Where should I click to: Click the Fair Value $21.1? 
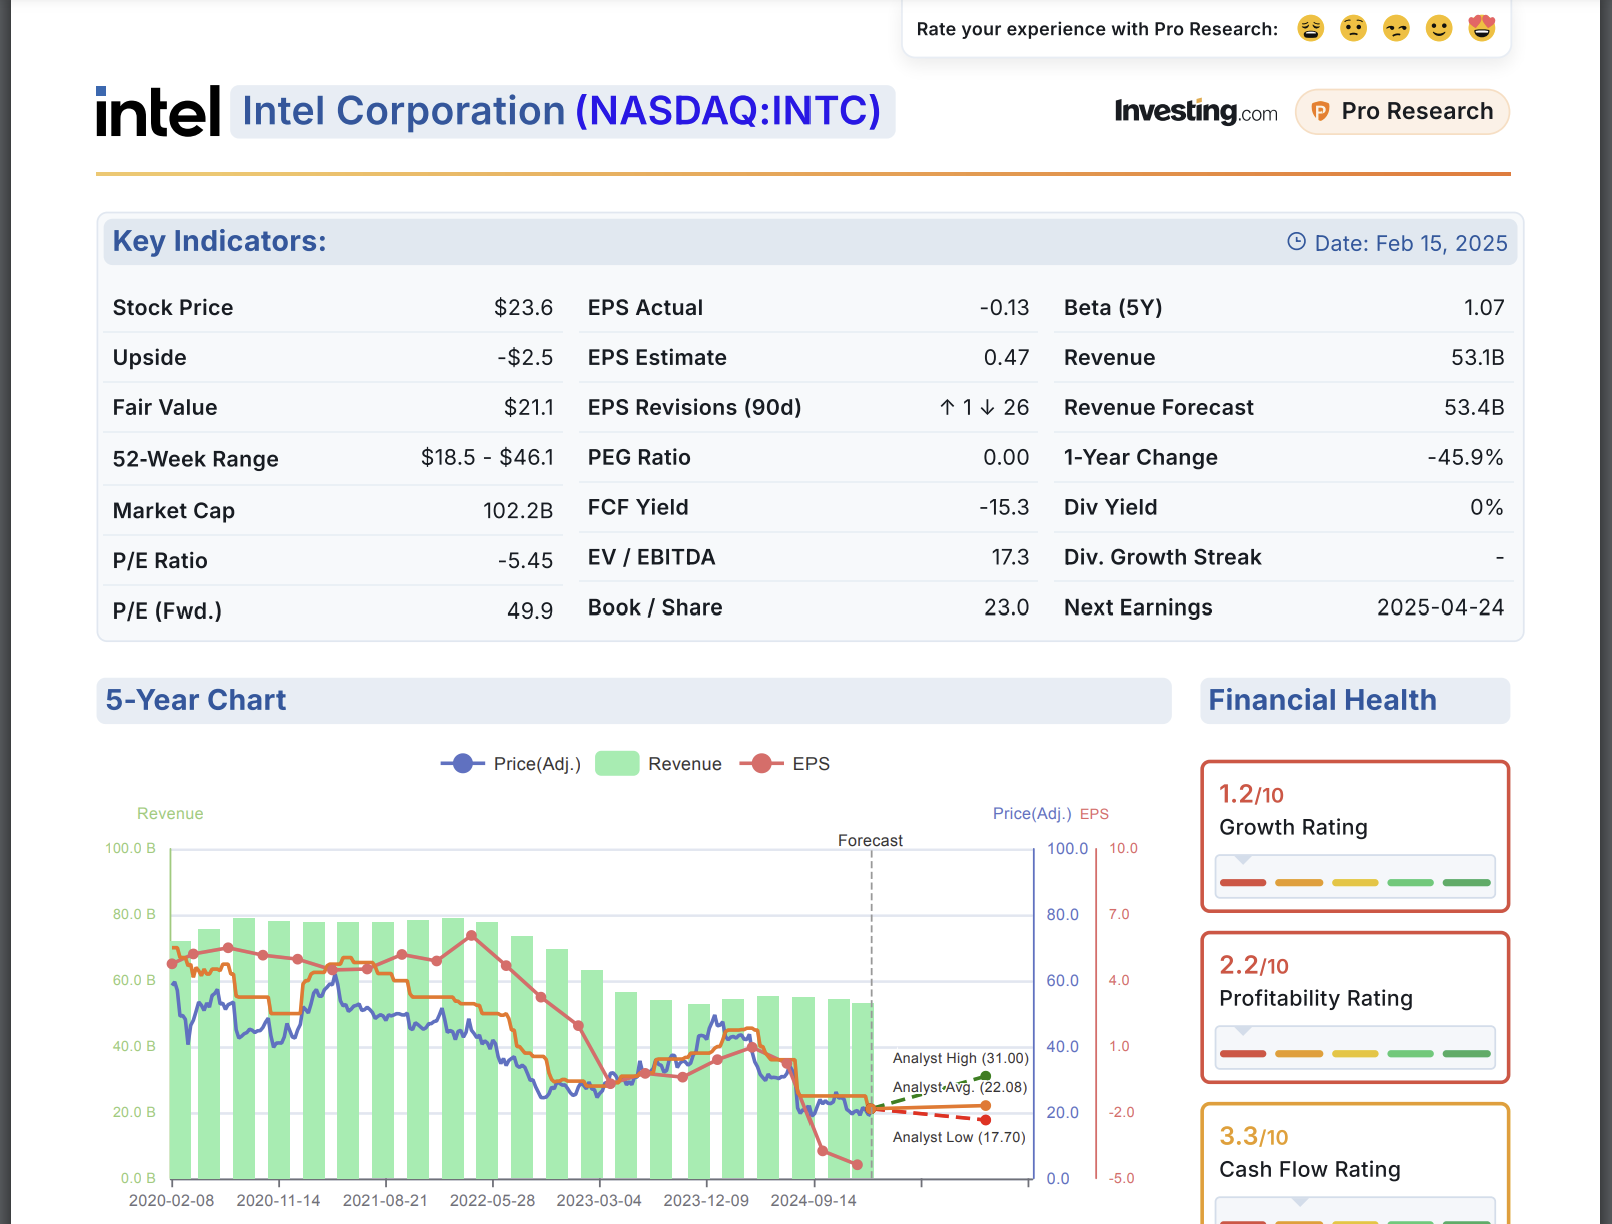coord(528,408)
